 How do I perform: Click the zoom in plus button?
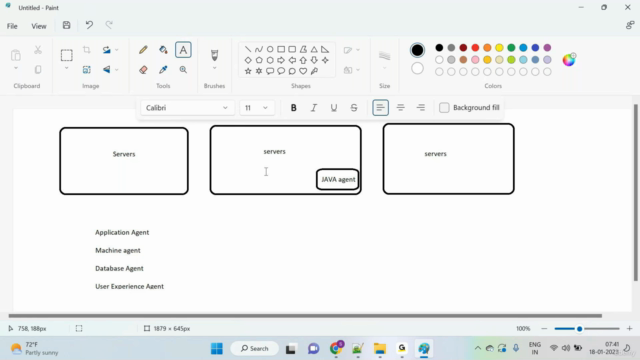click(629, 329)
